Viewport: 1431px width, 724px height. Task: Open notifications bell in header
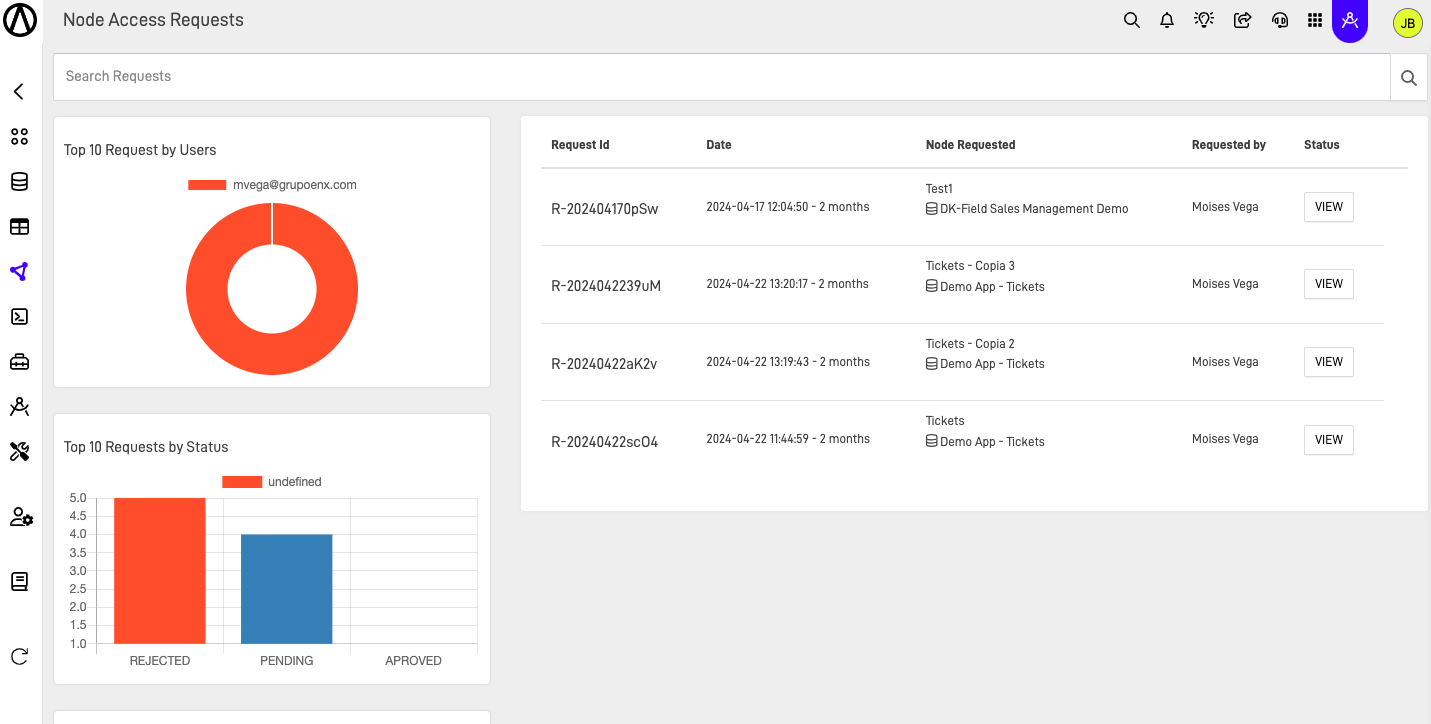click(x=1167, y=20)
